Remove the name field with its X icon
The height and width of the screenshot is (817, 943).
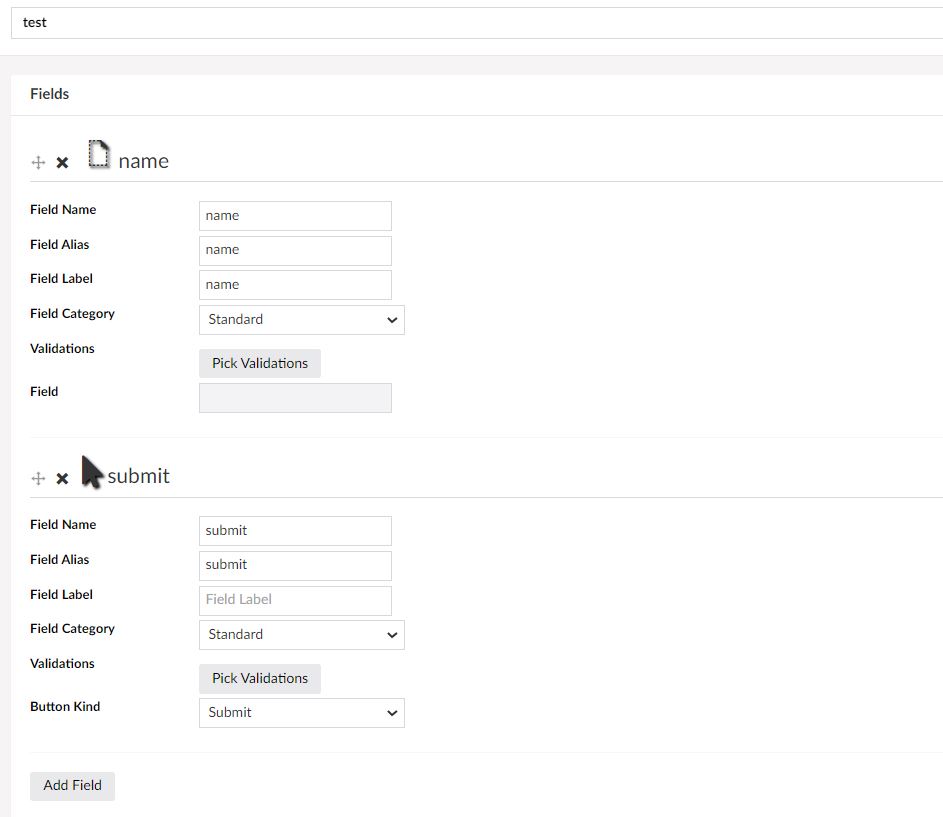coord(62,162)
